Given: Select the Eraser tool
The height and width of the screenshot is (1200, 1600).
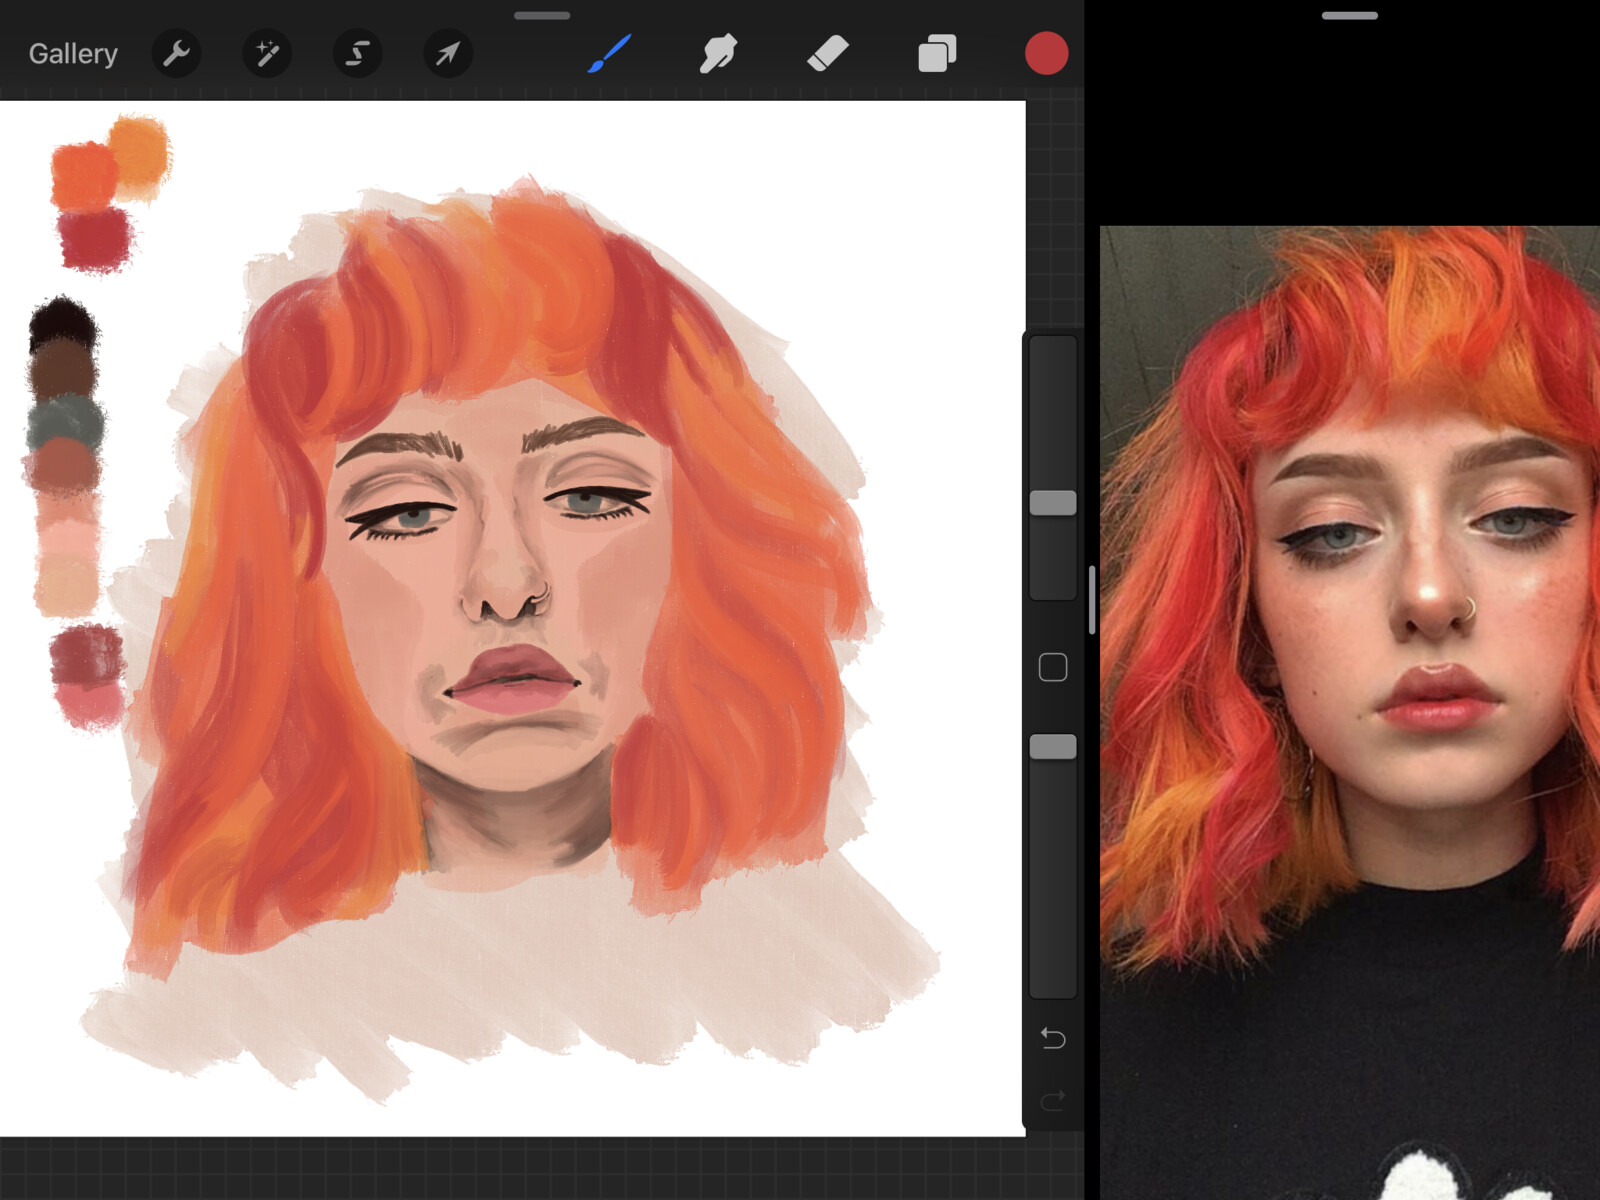Looking at the screenshot, I should click(827, 54).
